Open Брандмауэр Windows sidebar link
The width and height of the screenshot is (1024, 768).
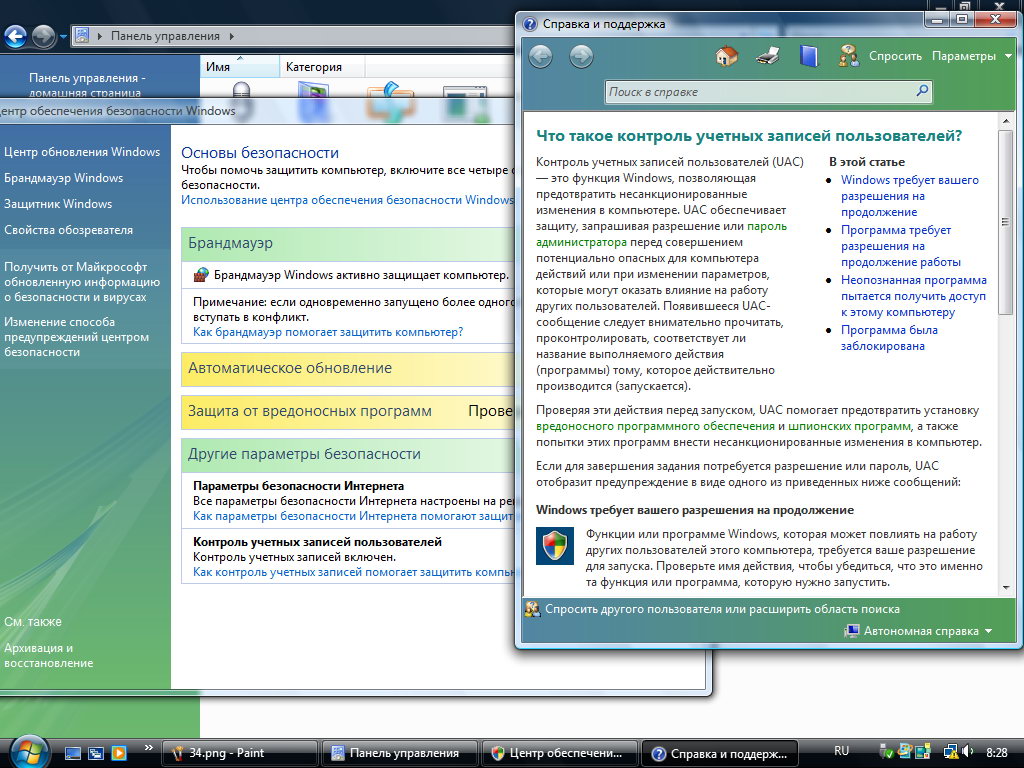63,178
